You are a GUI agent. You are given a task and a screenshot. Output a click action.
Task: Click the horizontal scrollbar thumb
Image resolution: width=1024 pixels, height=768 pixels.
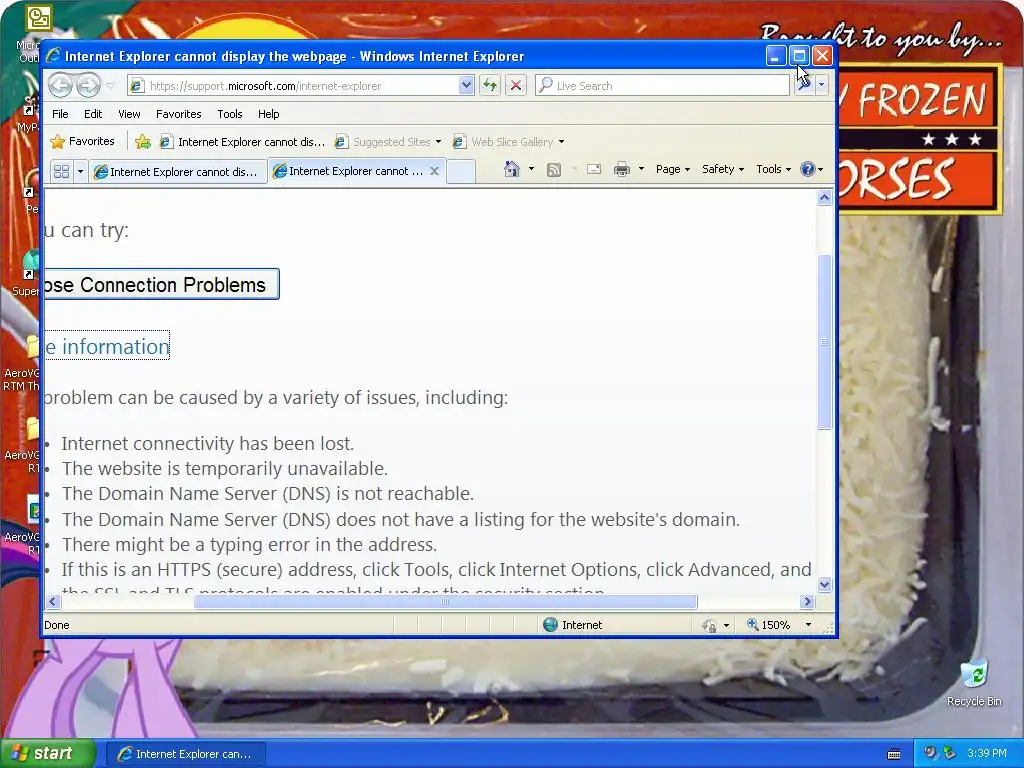(x=445, y=601)
